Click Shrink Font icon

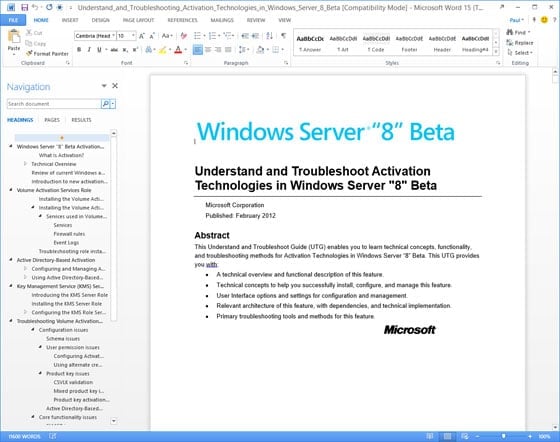pos(152,36)
